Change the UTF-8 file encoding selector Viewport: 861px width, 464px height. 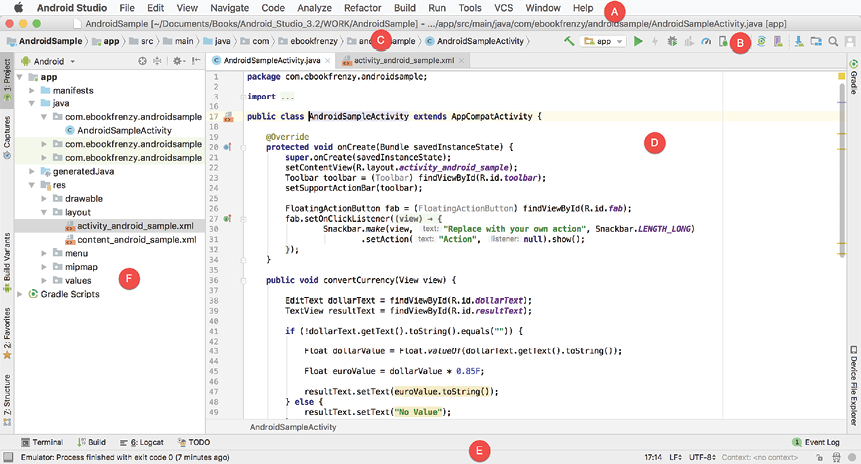click(701, 457)
